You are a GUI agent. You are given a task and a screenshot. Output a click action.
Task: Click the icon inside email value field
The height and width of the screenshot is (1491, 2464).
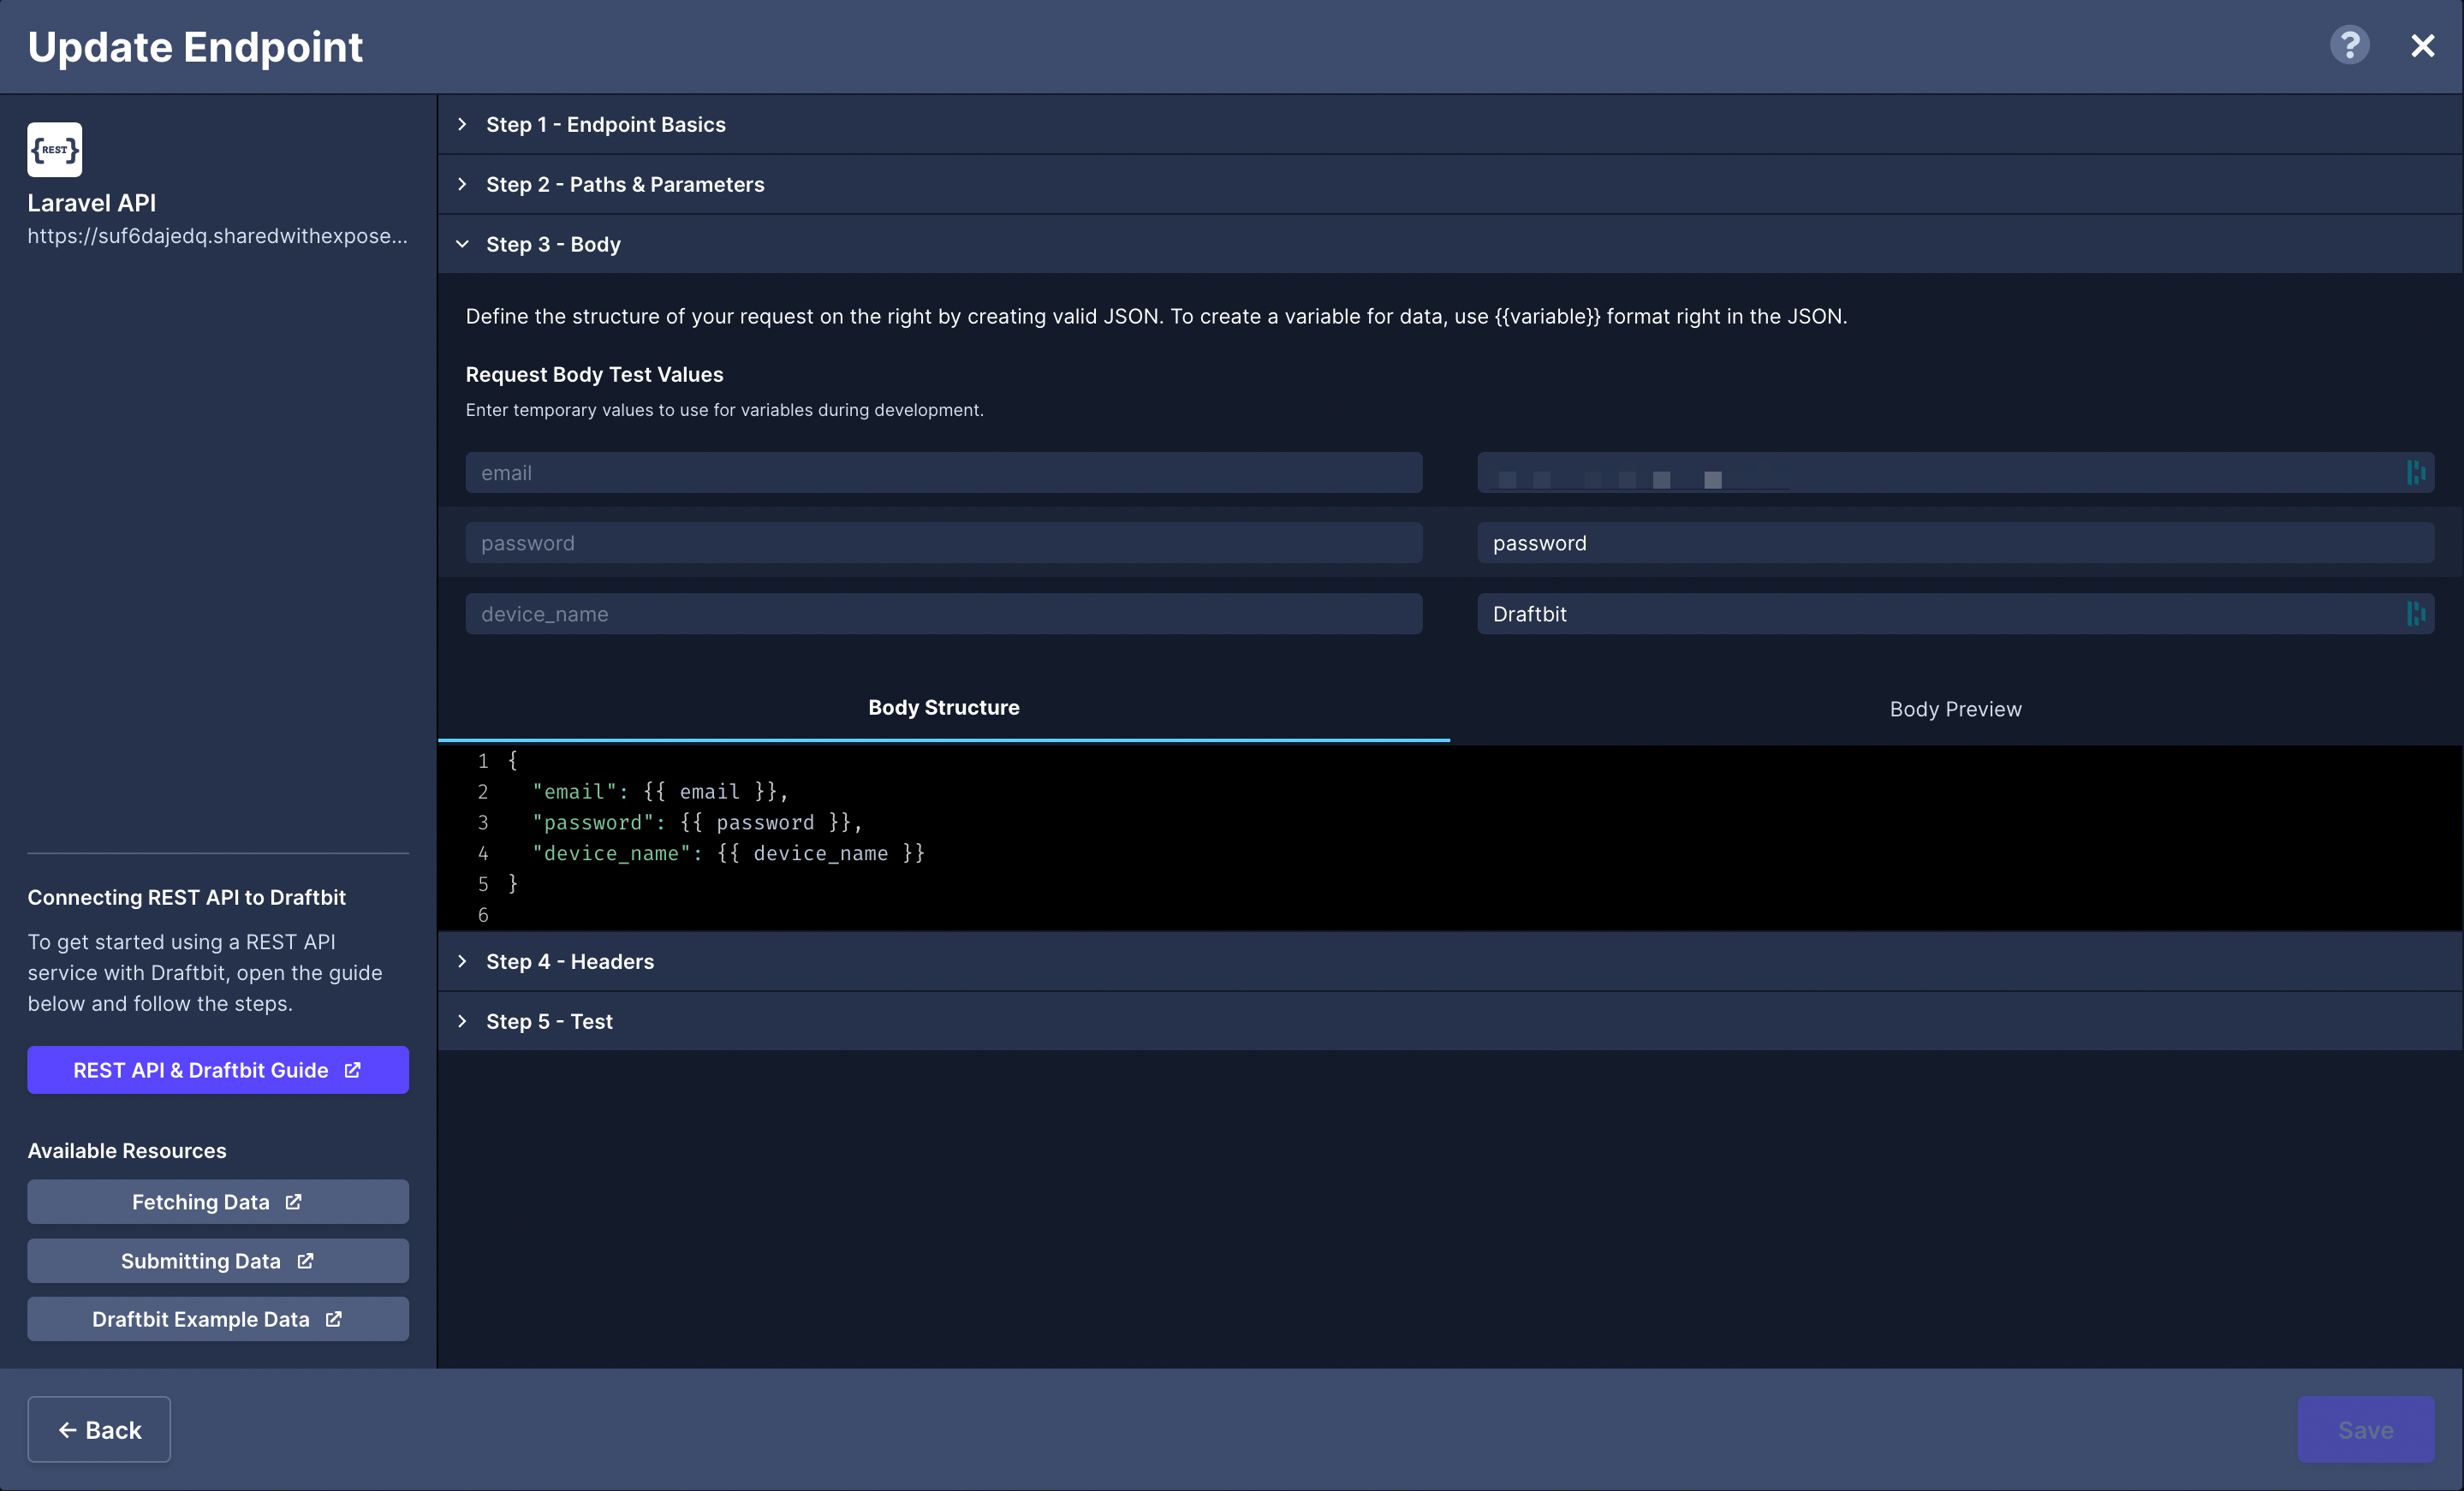(x=2415, y=473)
